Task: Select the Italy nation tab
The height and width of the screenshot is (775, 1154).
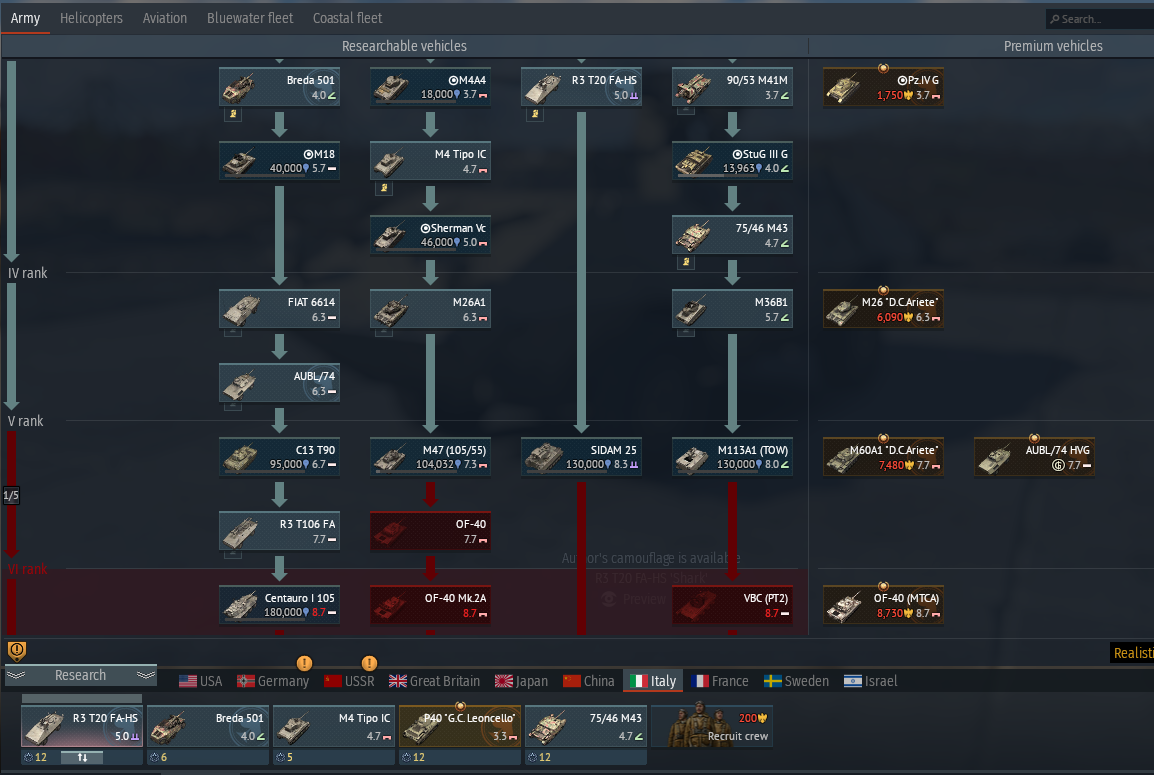Action: click(x=654, y=681)
